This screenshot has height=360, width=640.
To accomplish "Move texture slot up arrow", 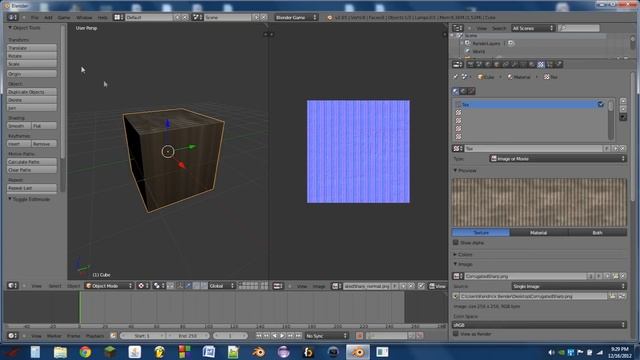I will pyautogui.click(x=623, y=101).
